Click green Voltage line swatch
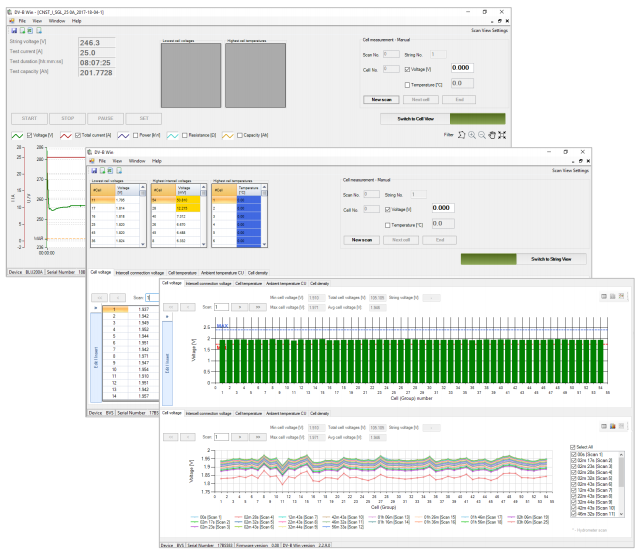The image size is (644, 551). tap(17, 135)
